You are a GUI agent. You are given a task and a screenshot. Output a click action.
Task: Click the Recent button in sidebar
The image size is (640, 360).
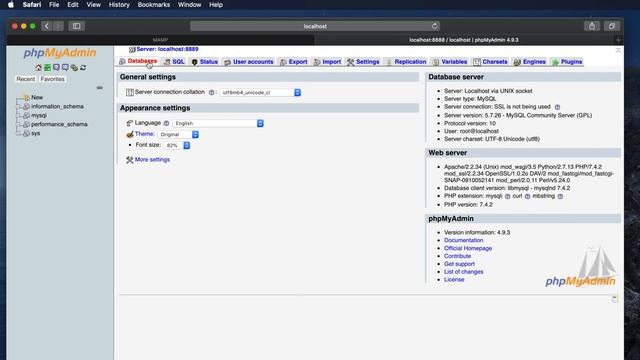(x=26, y=79)
